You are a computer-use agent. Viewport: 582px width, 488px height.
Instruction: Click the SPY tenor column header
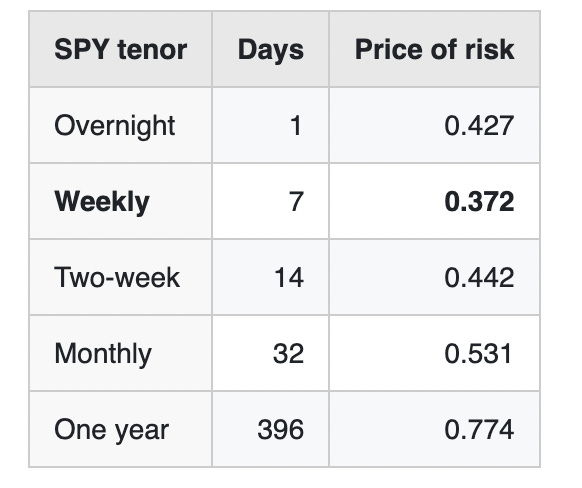click(121, 49)
